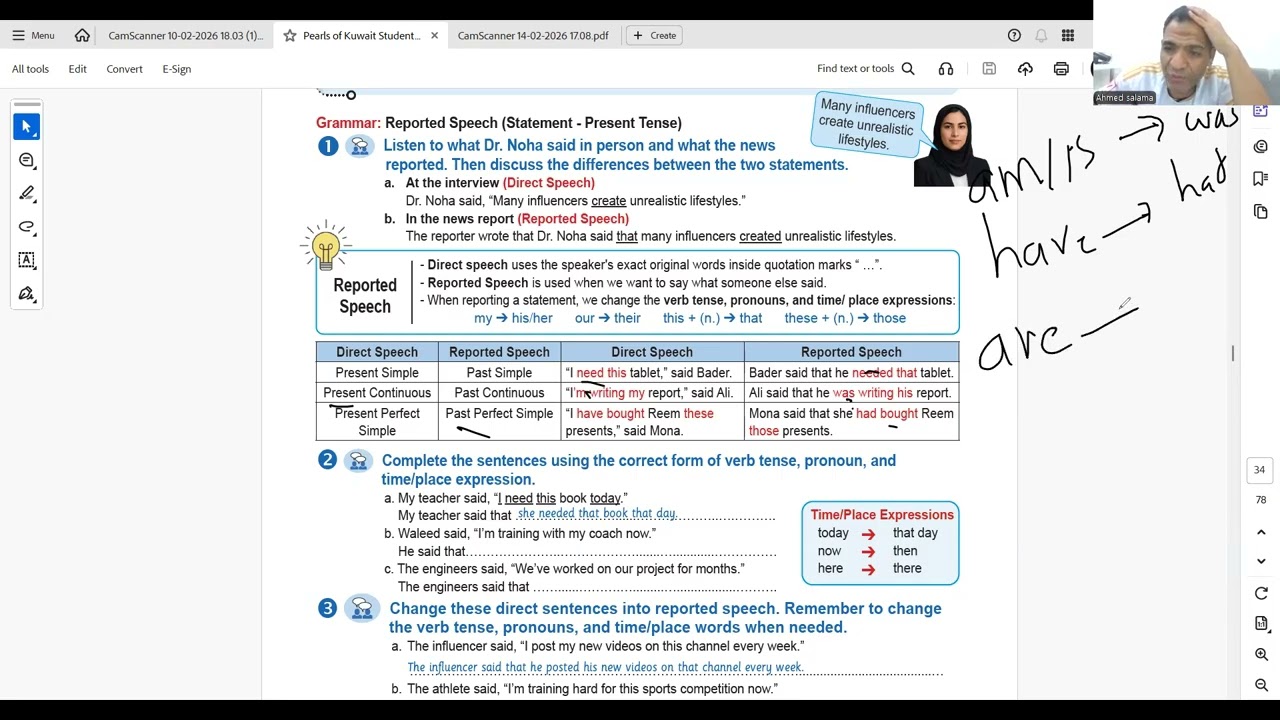Click the total page count 78
The image size is (1280, 720).
(x=1260, y=499)
